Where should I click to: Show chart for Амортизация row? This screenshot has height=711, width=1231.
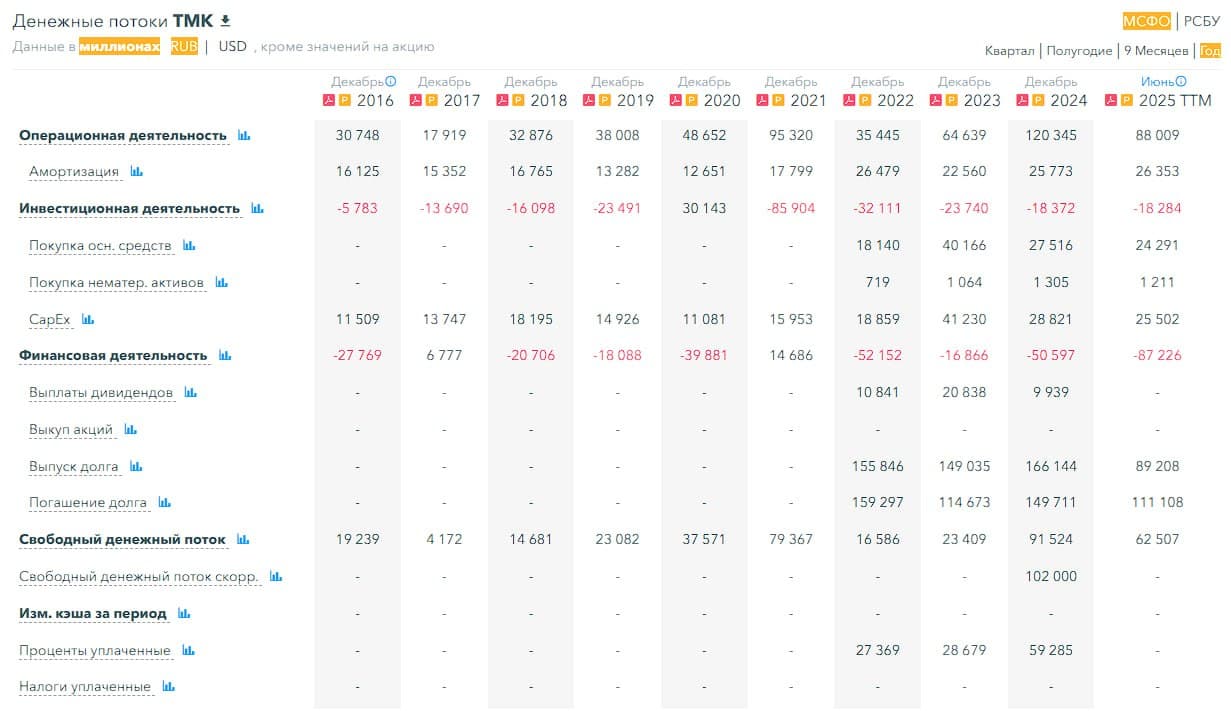[x=136, y=172]
